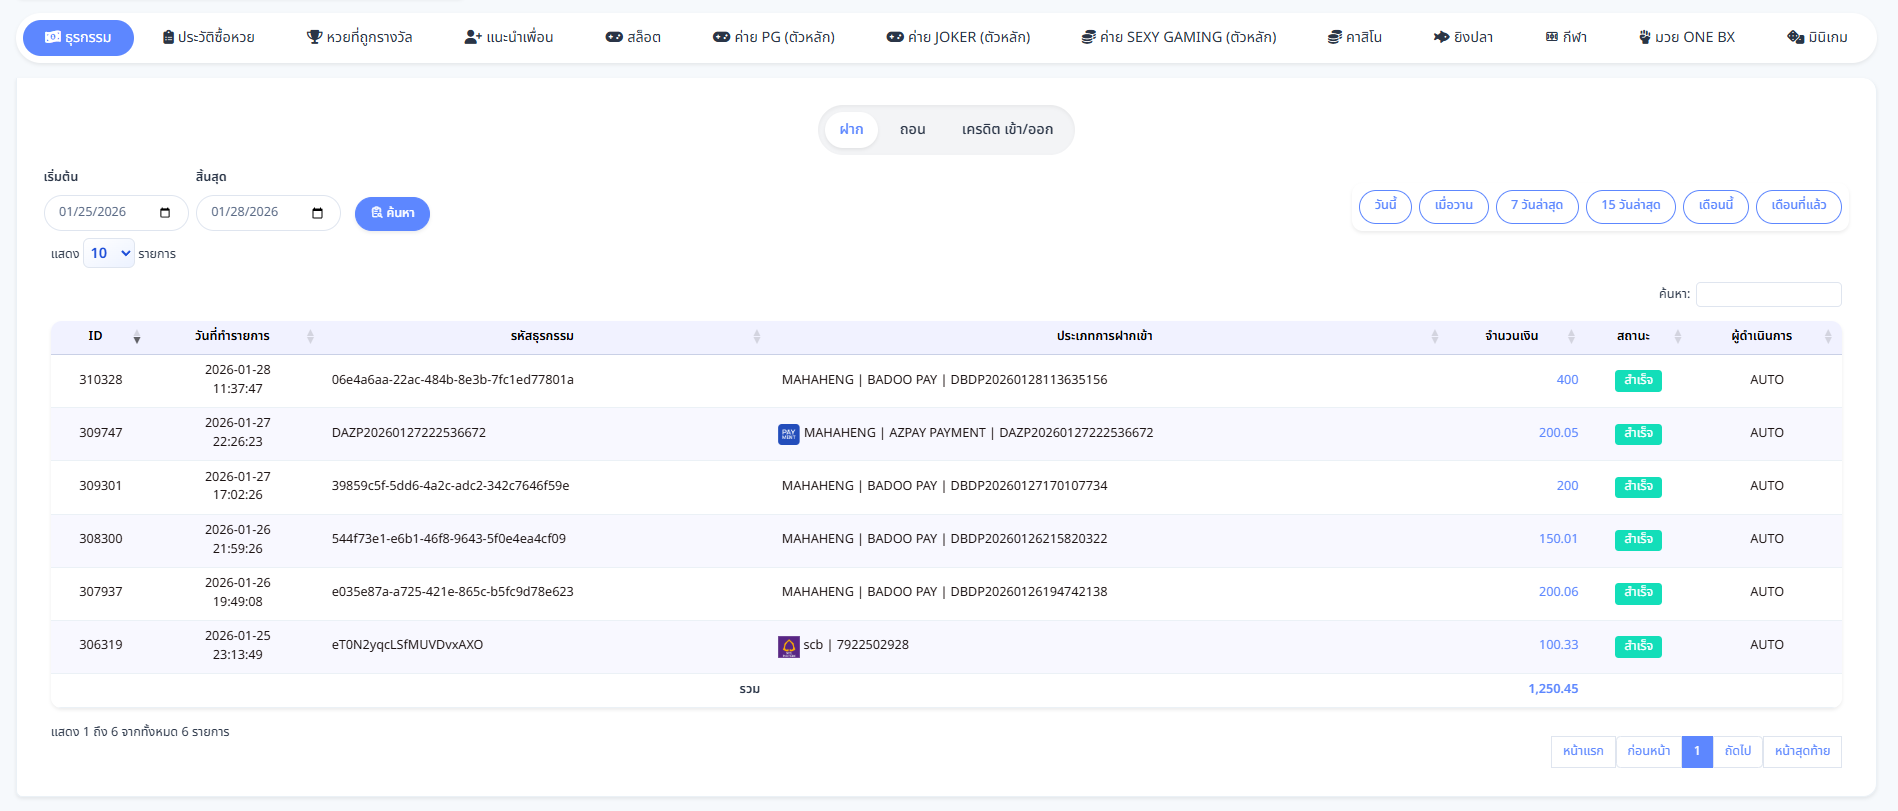
Task: Click the SCB bank logo icon
Action: click(x=788, y=647)
